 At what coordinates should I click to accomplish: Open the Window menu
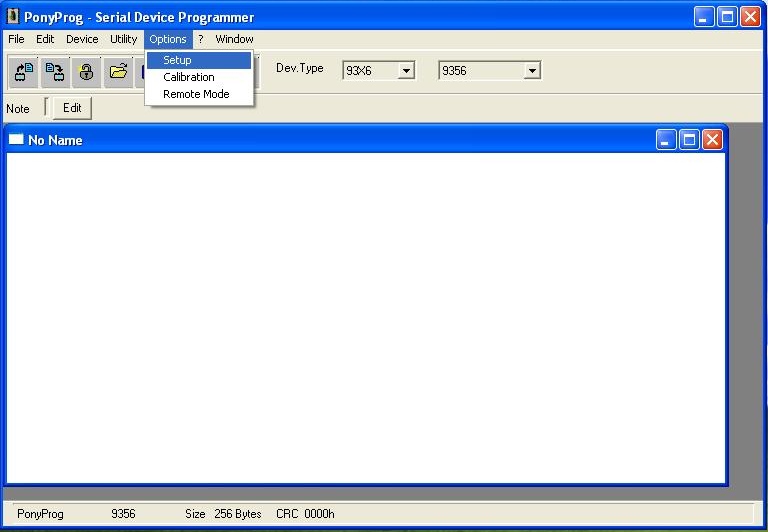[235, 39]
